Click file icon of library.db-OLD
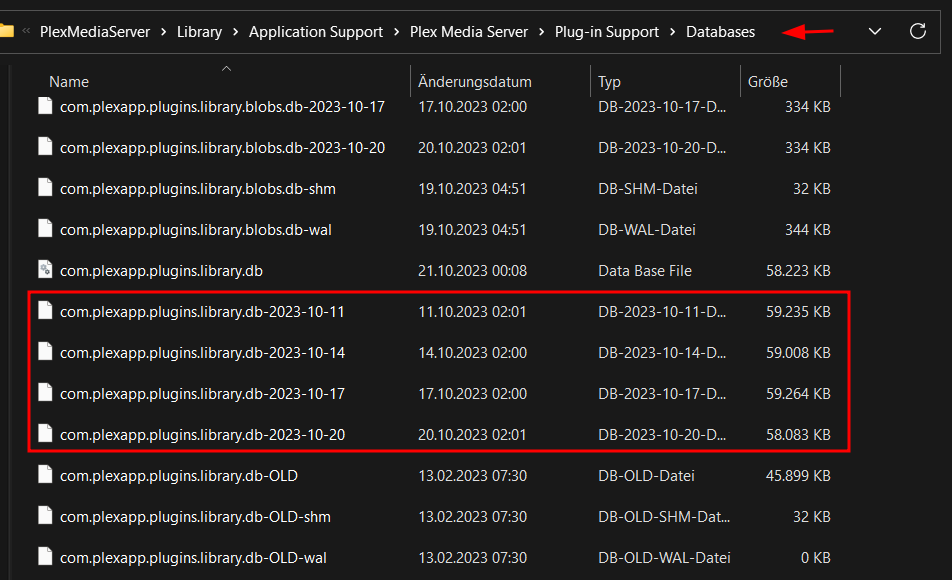The height and width of the screenshot is (580, 952). (45, 474)
